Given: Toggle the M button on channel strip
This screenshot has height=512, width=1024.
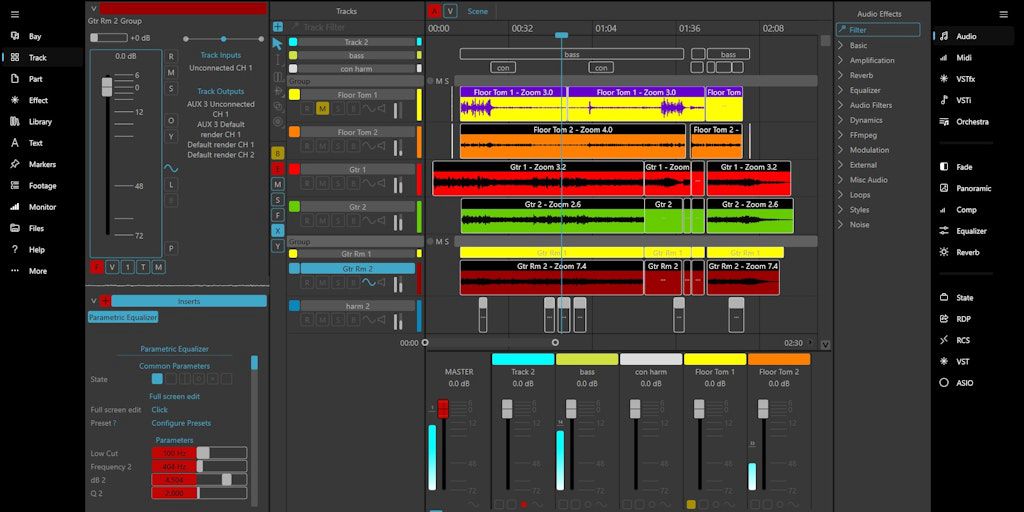Looking at the screenshot, I should click(171, 73).
